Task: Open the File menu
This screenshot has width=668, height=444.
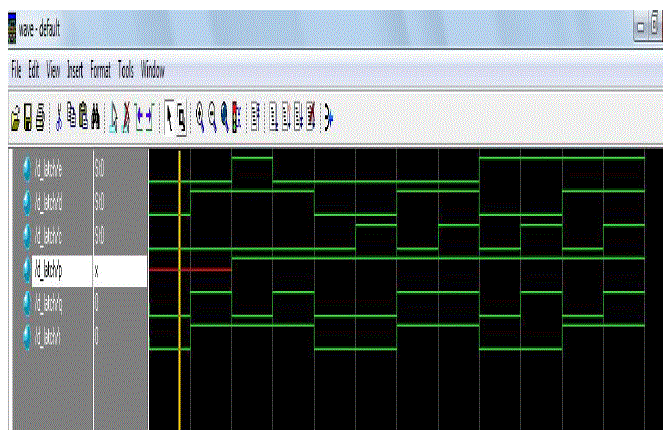Action: pyautogui.click(x=16, y=71)
